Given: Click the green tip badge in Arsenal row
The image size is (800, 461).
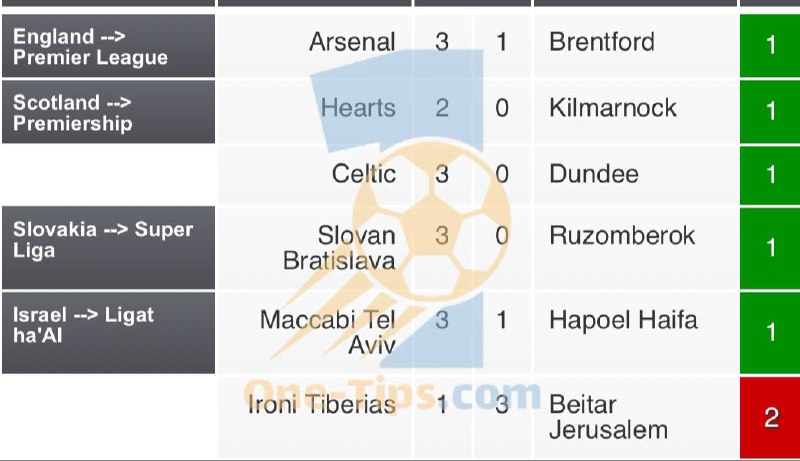Looking at the screenshot, I should (770, 45).
